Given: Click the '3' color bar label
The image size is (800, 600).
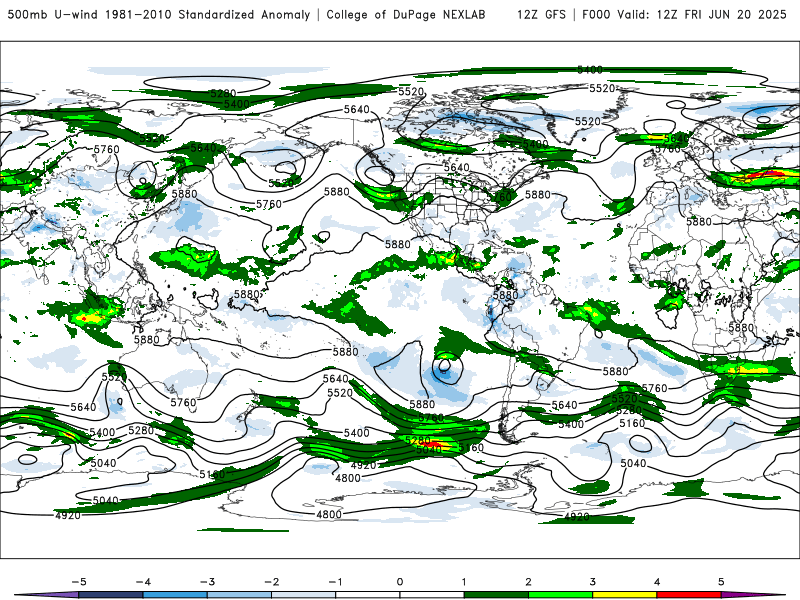Looking at the screenshot, I should [593, 582].
